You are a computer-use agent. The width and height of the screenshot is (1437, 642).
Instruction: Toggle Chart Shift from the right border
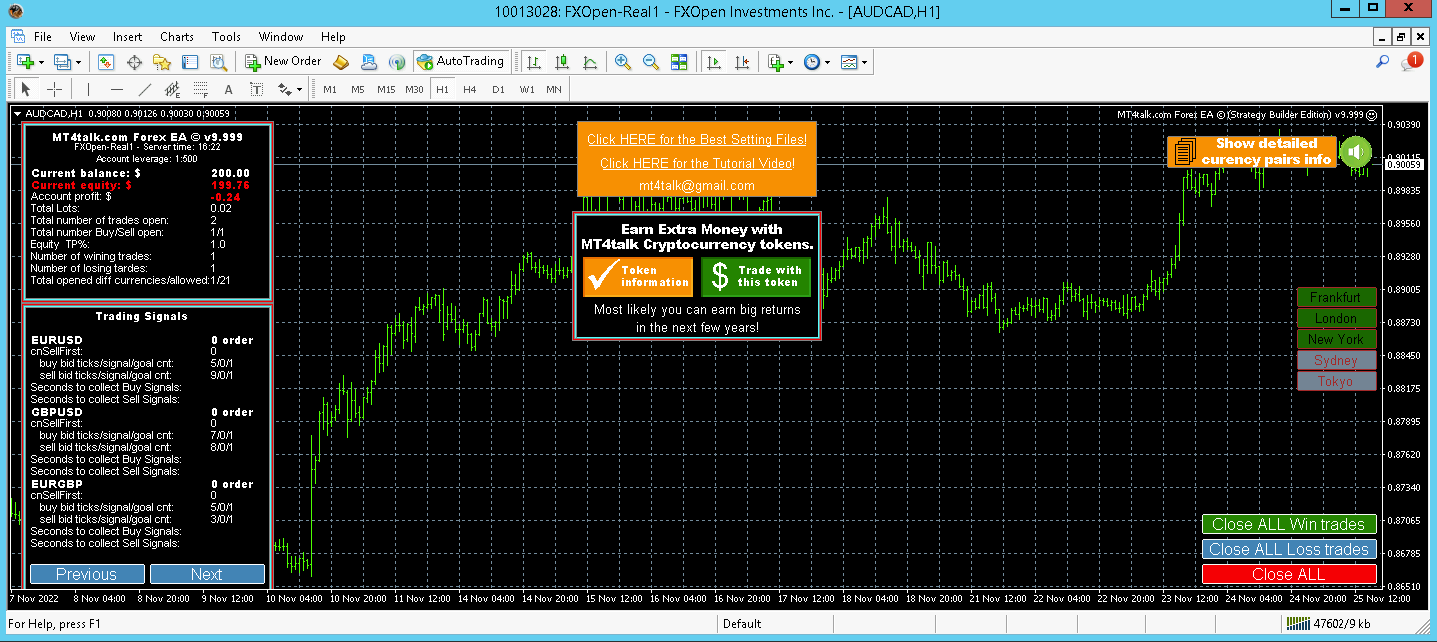click(741, 62)
